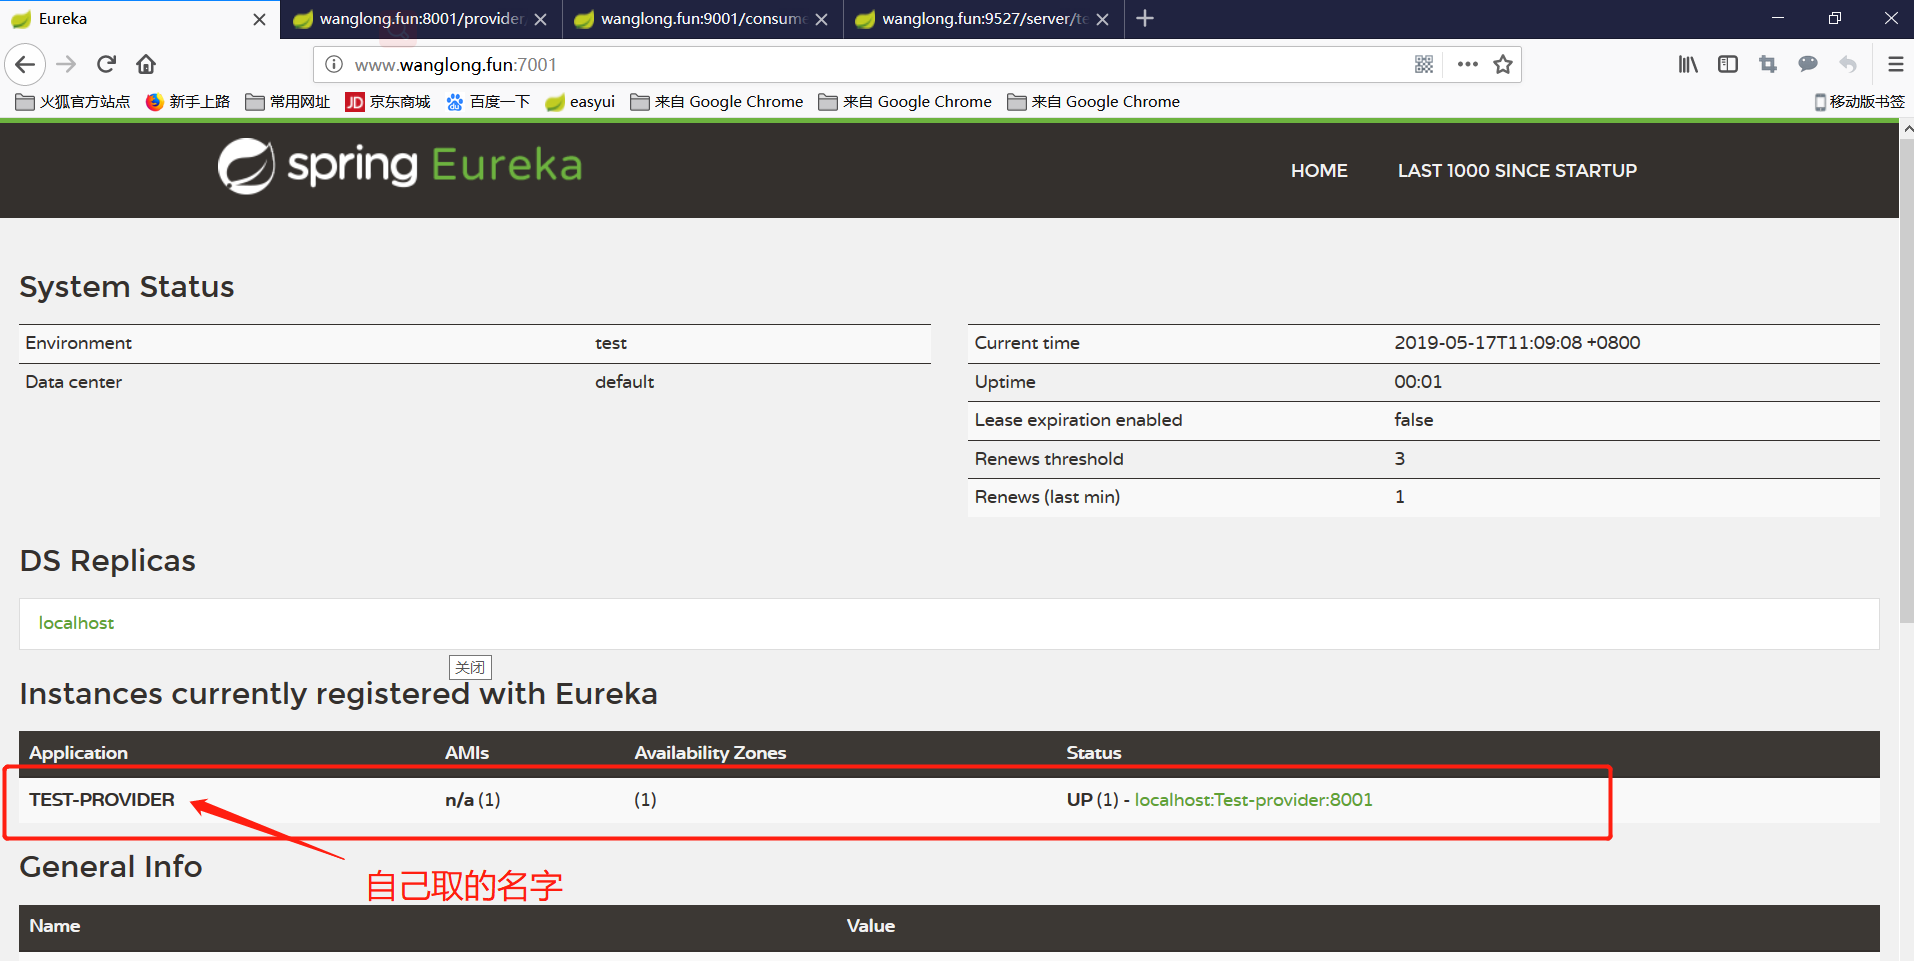Click the undo arrow toolbar icon

(1848, 65)
